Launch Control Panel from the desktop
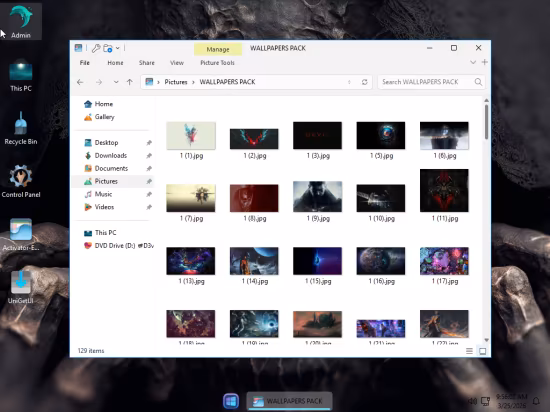550x412 pixels. click(21, 181)
